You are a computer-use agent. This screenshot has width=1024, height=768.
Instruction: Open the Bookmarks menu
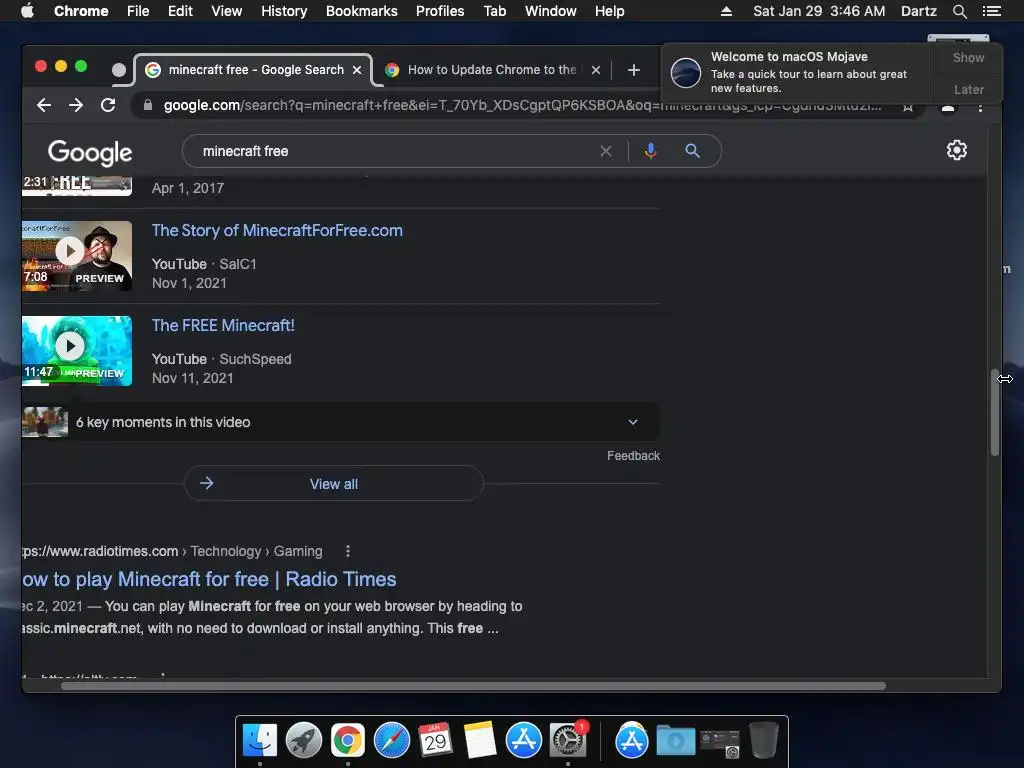(362, 11)
